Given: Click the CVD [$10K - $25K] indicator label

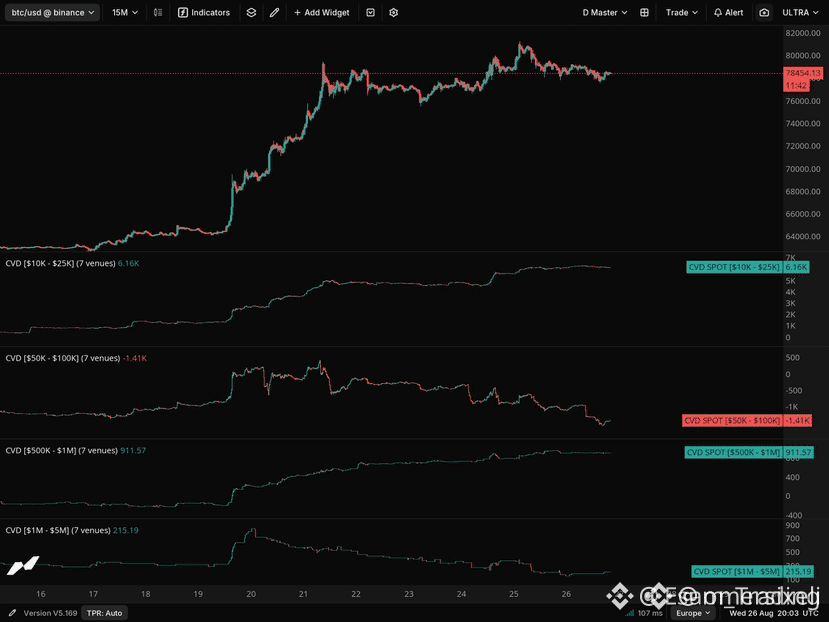Looking at the screenshot, I should [x=60, y=263].
